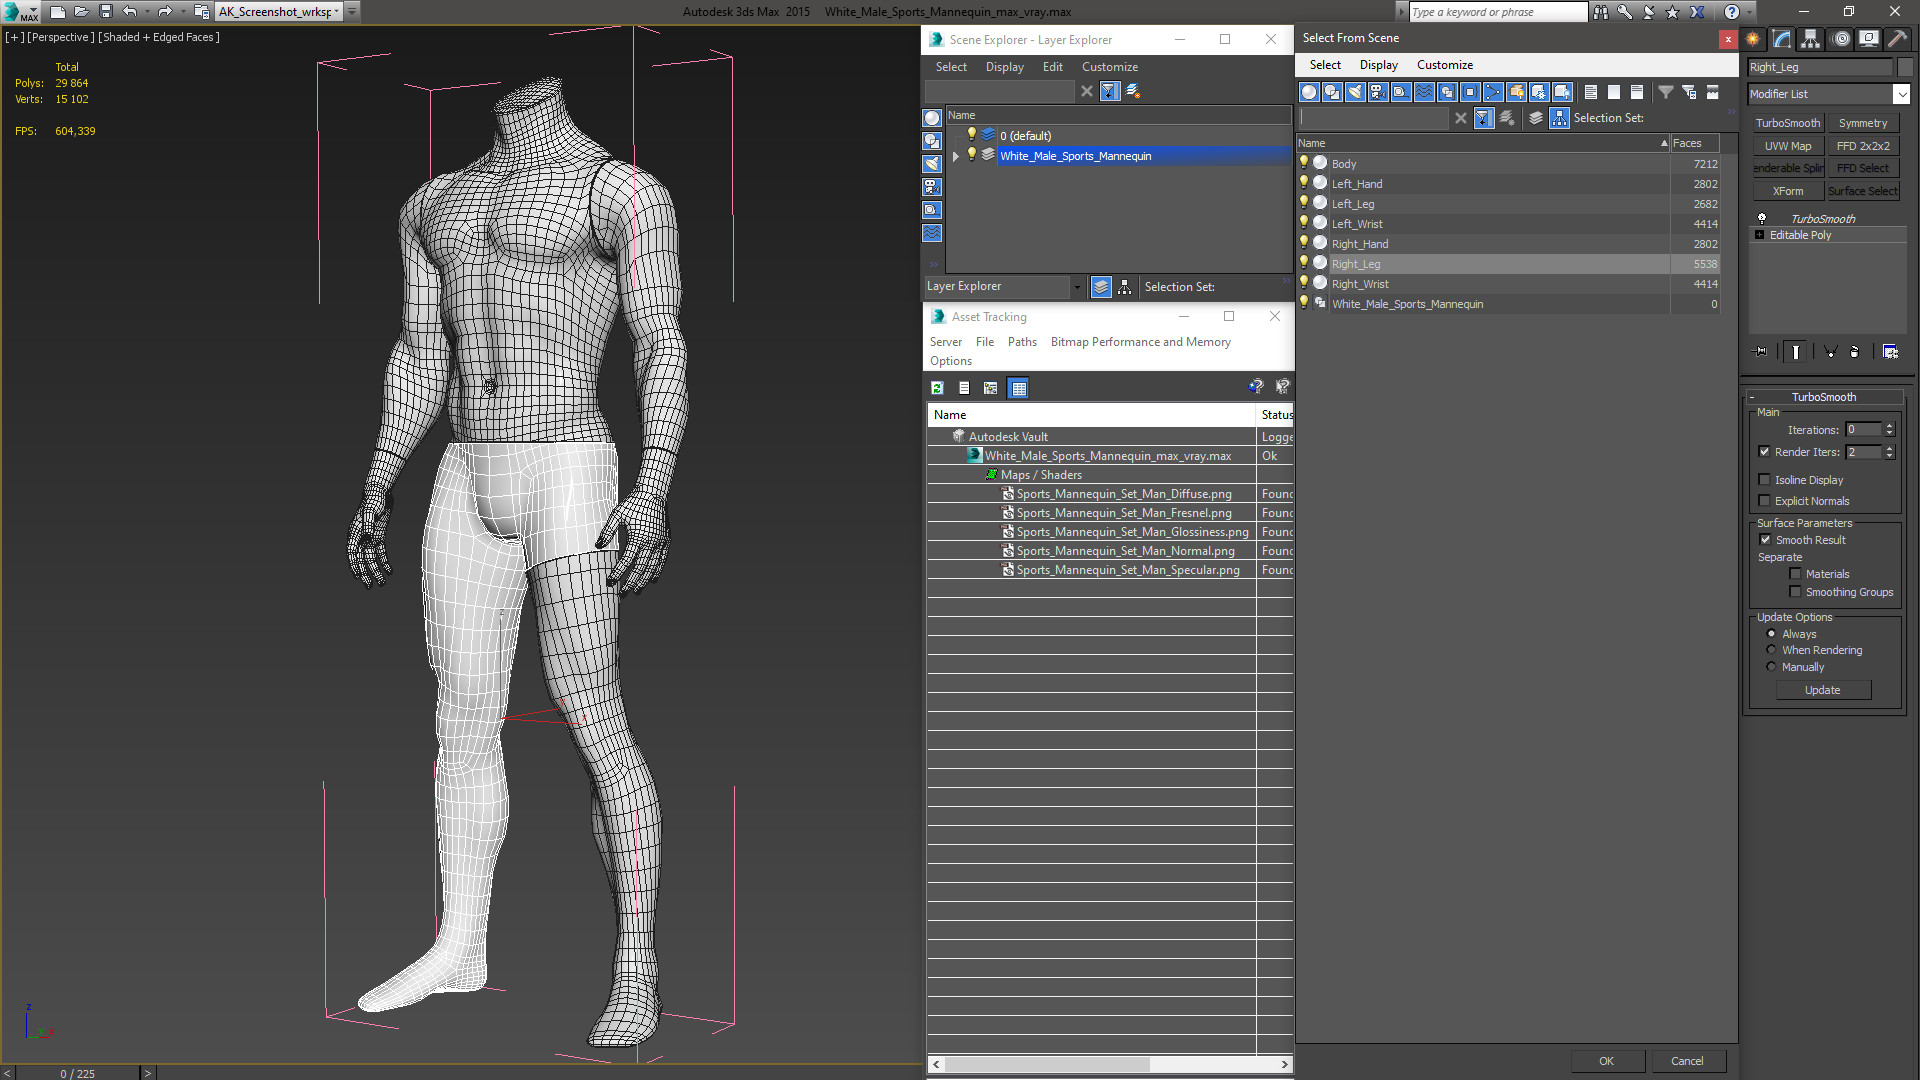This screenshot has height=1080, width=1920.
Task: Open the 3ds Max application menu logo
Action: 20,12
